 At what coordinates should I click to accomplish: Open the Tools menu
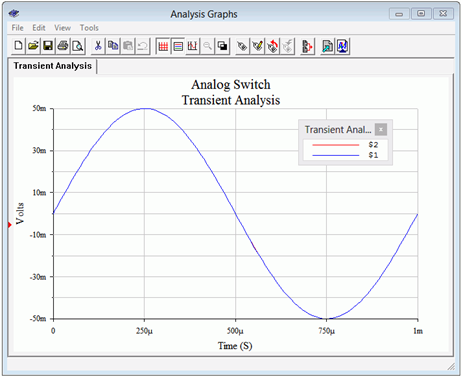click(x=89, y=28)
